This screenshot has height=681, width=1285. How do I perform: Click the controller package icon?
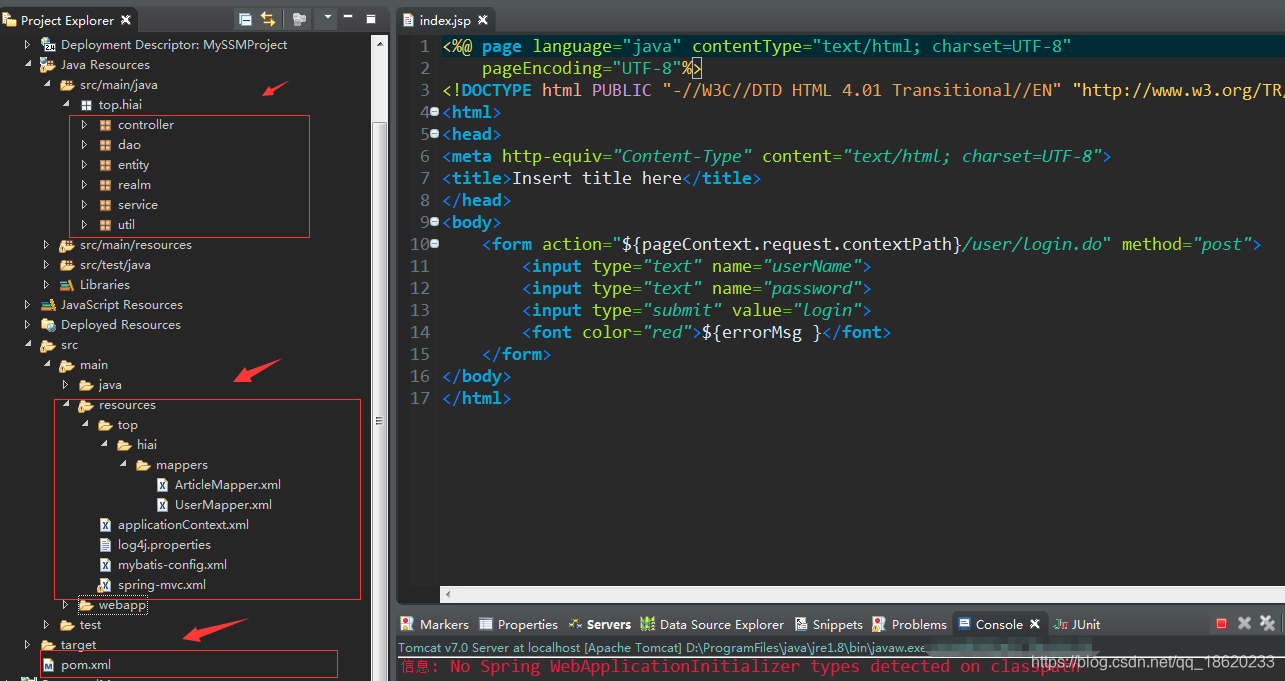click(105, 125)
